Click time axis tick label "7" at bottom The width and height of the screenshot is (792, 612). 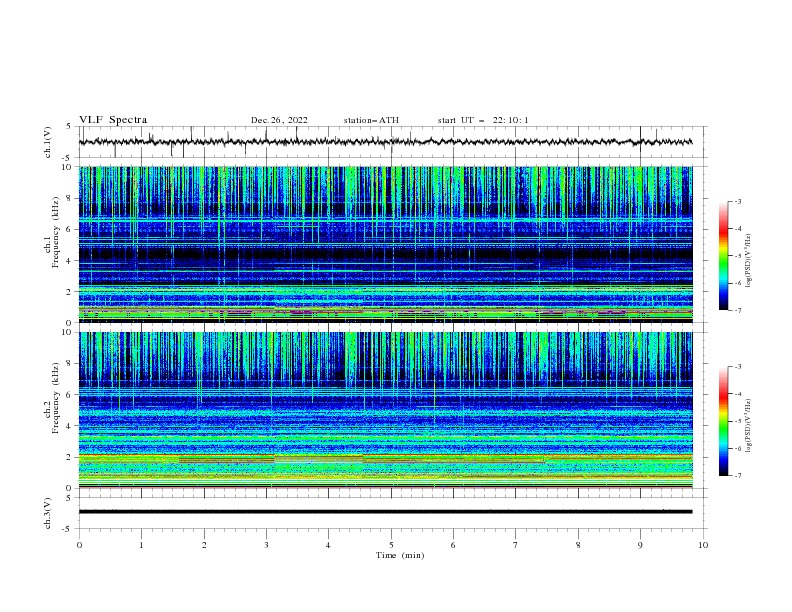pyautogui.click(x=516, y=545)
